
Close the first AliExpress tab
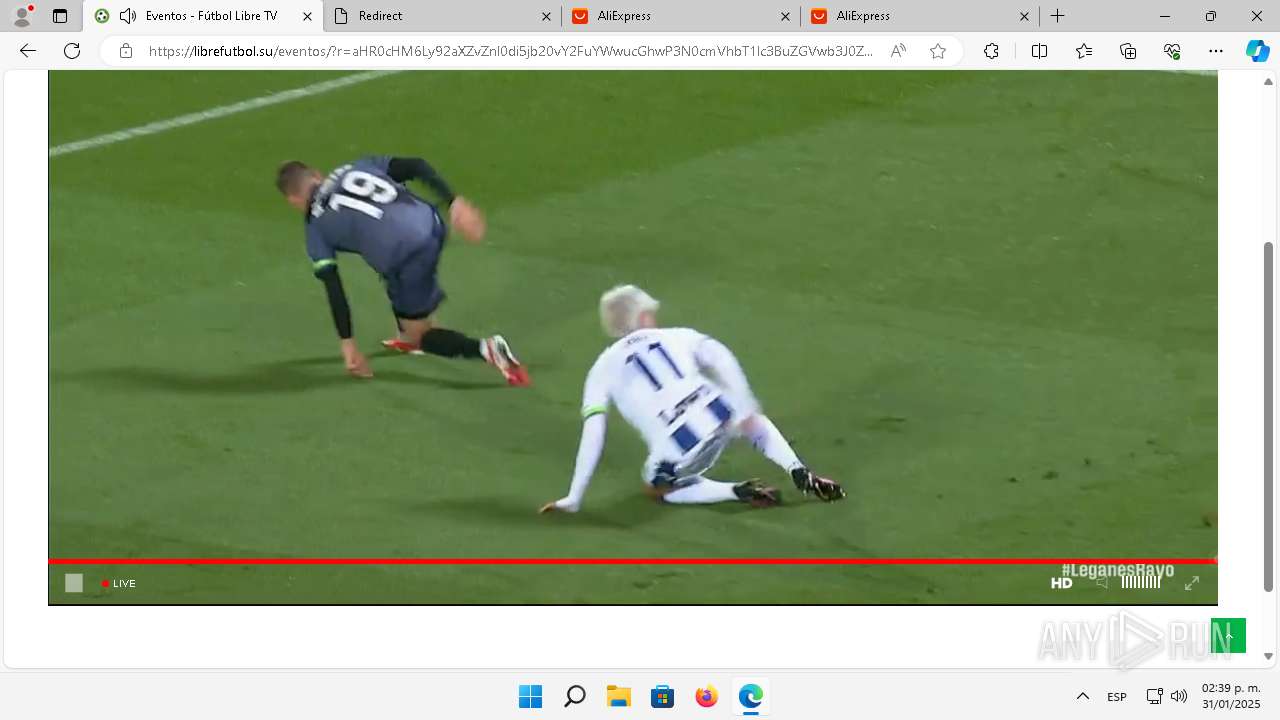point(785,16)
